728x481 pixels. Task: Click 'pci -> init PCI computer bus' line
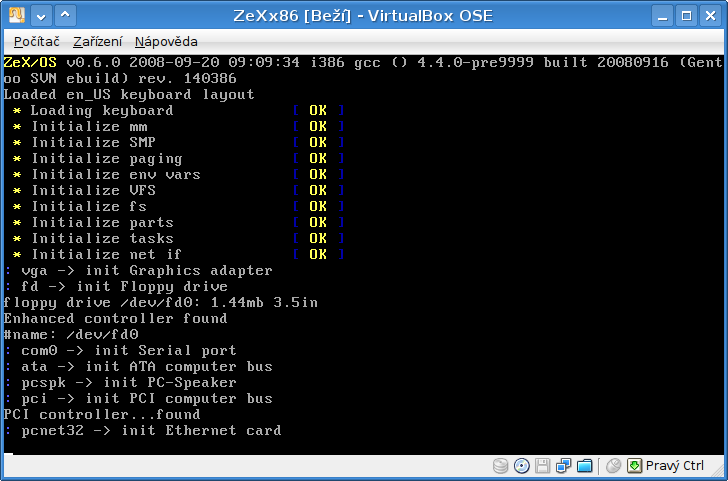pos(138,399)
